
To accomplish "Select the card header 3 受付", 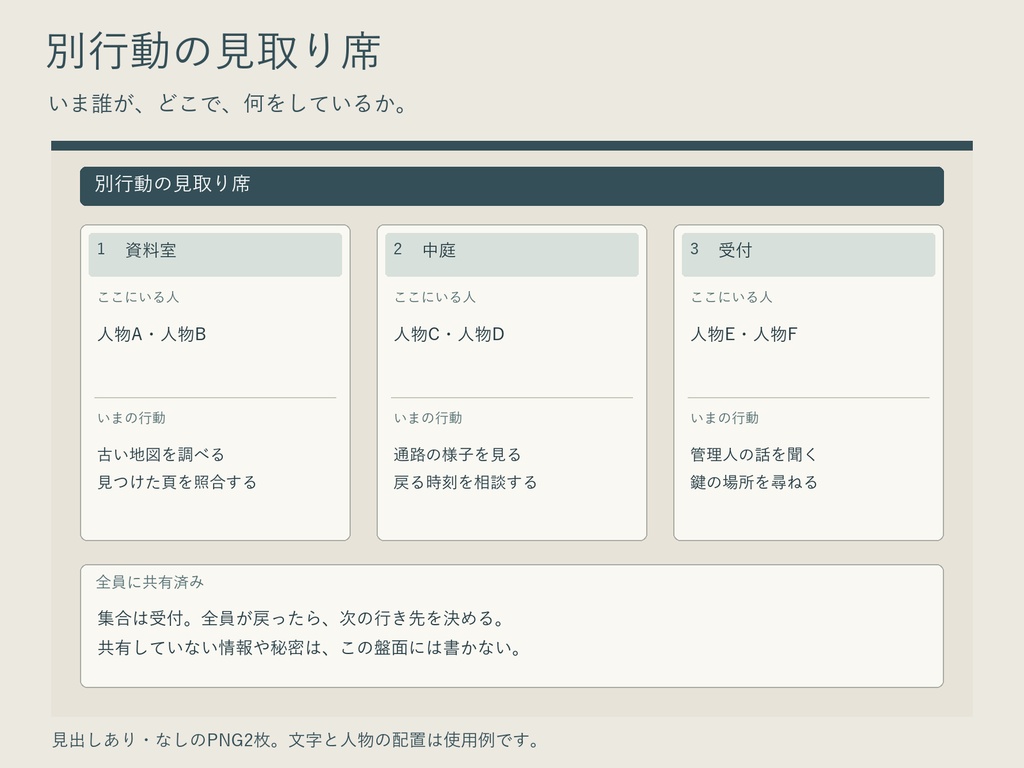I will pyautogui.click(x=808, y=255).
